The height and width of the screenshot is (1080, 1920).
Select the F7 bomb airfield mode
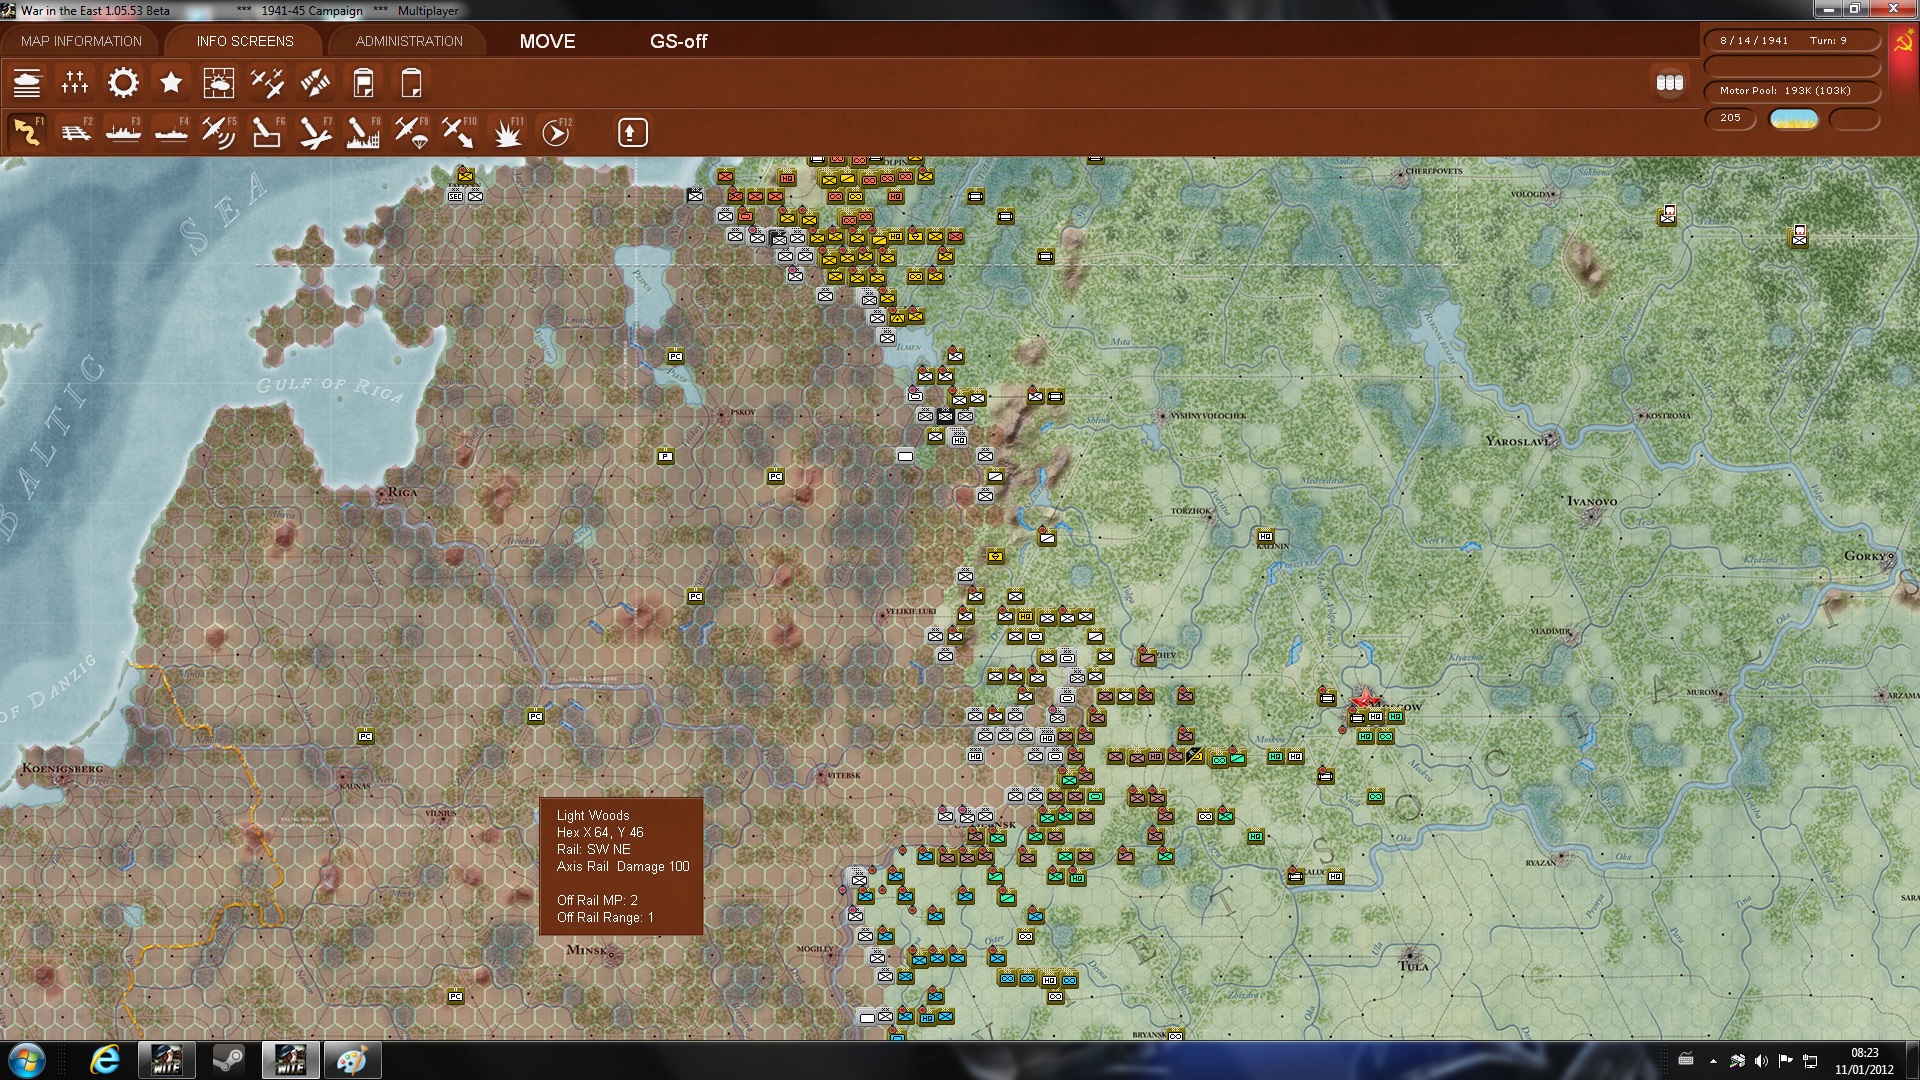tap(315, 132)
